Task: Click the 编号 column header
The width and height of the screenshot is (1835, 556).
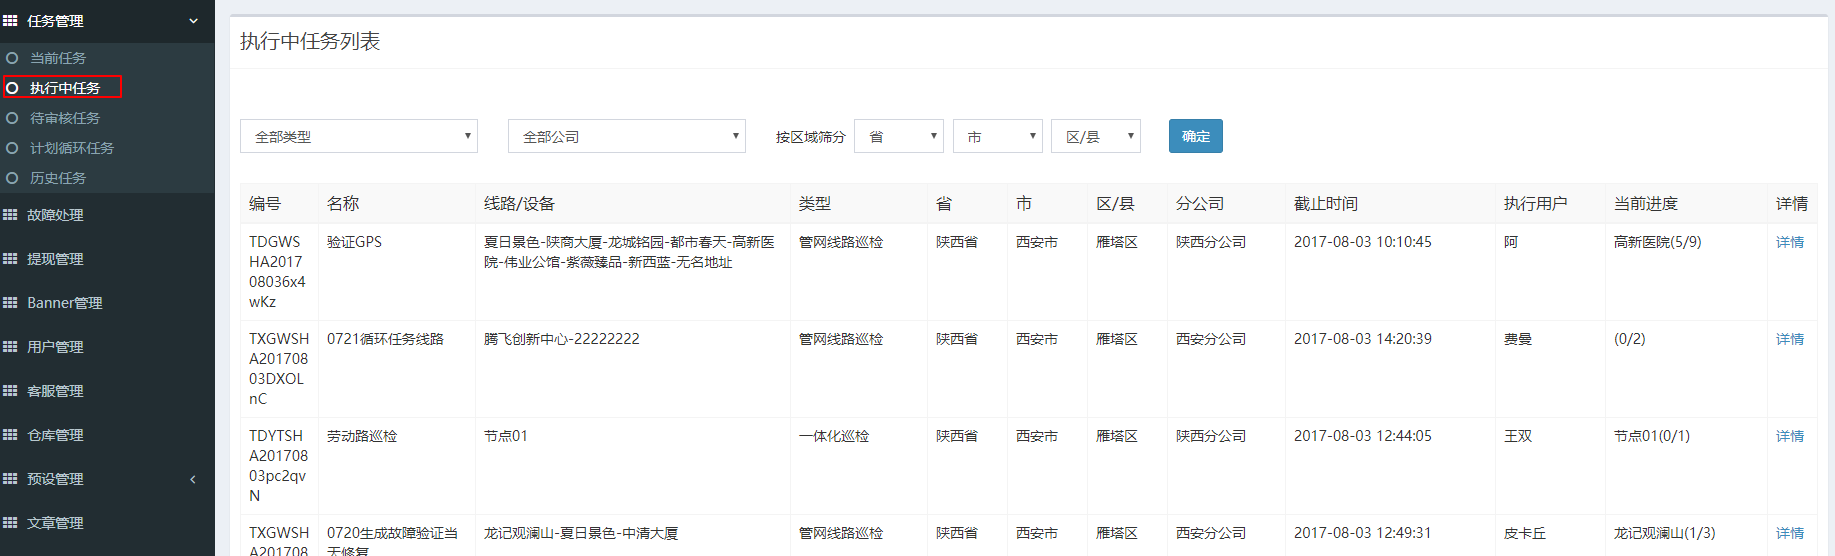Action: coord(265,203)
